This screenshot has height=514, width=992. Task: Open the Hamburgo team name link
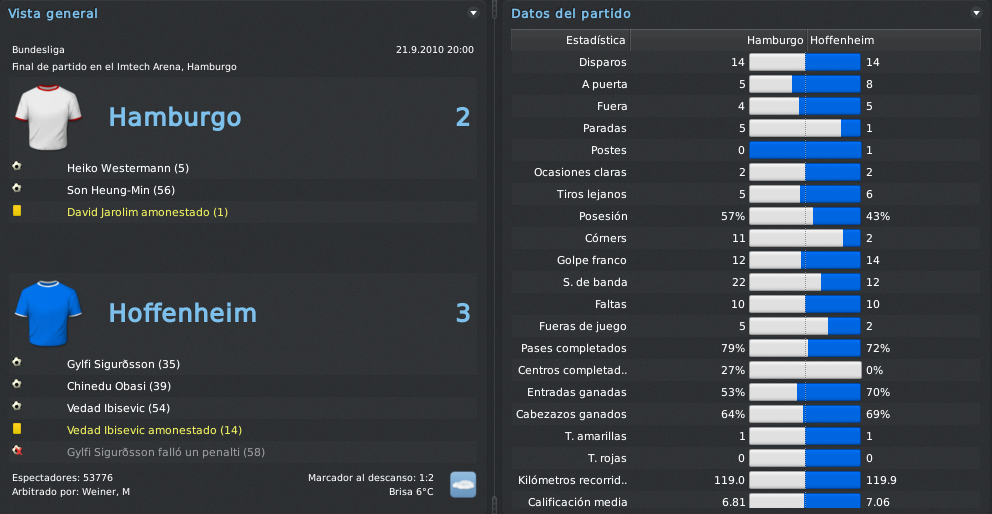(175, 118)
